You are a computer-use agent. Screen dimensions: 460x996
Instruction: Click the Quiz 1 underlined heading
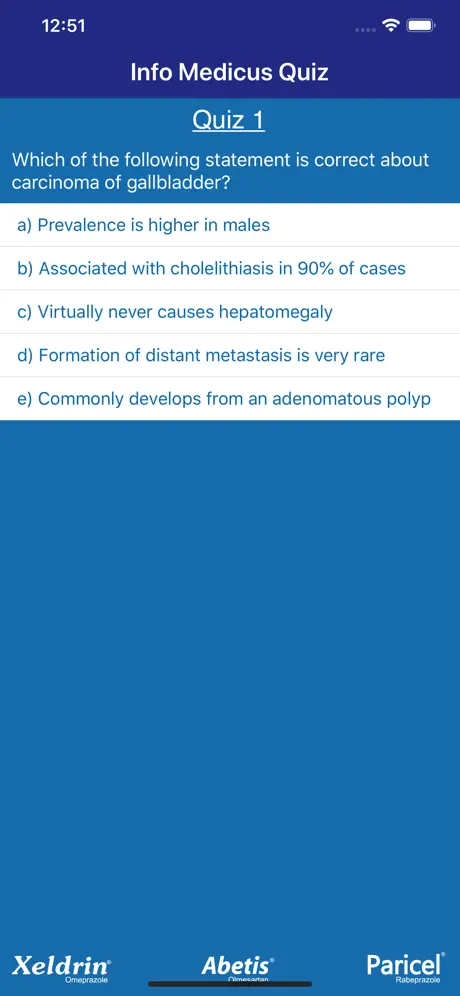(229, 120)
